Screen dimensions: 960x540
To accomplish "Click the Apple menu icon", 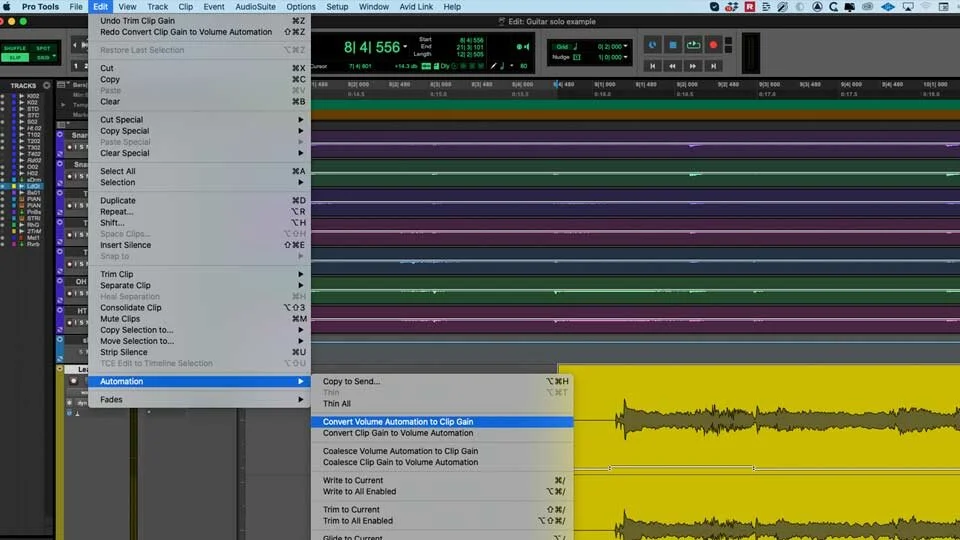I will click(x=7, y=7).
